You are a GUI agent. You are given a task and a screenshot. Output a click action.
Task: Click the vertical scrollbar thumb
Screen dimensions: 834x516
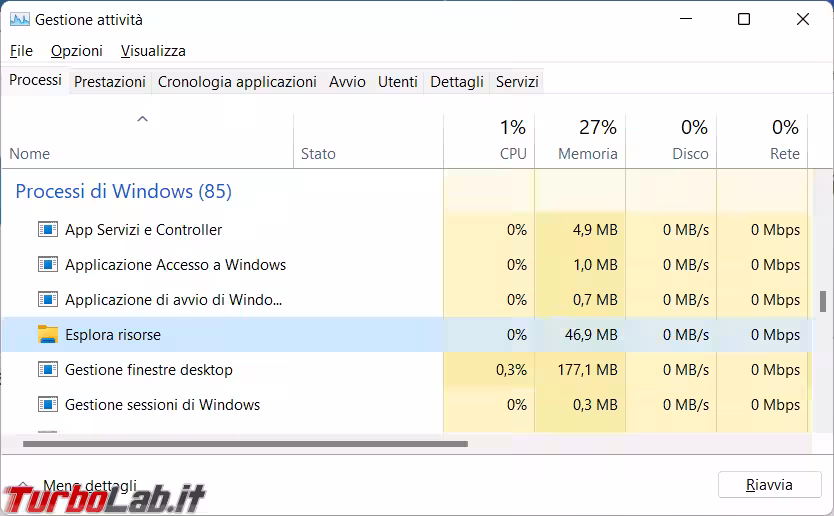tap(823, 302)
